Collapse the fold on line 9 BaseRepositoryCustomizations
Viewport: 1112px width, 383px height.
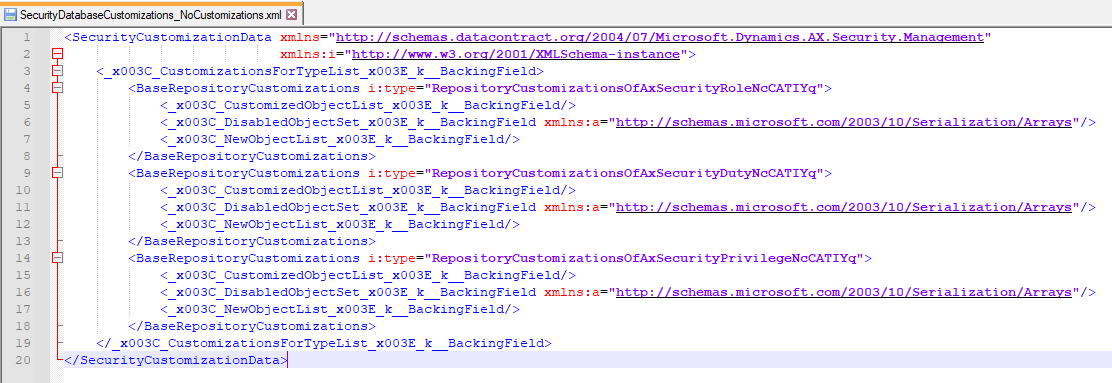57,173
